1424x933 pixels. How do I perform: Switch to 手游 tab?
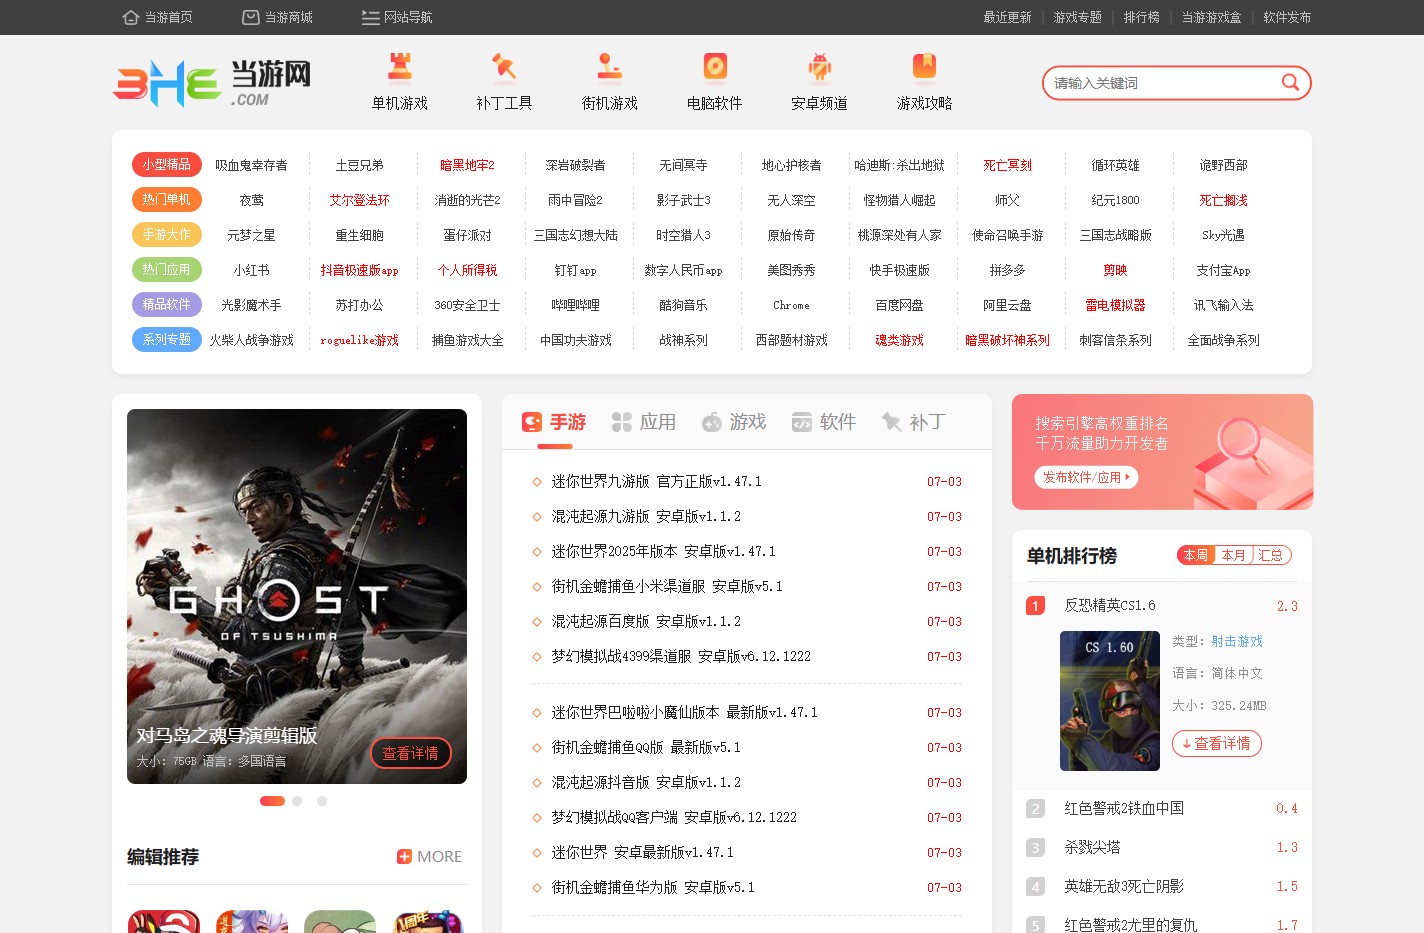[554, 422]
